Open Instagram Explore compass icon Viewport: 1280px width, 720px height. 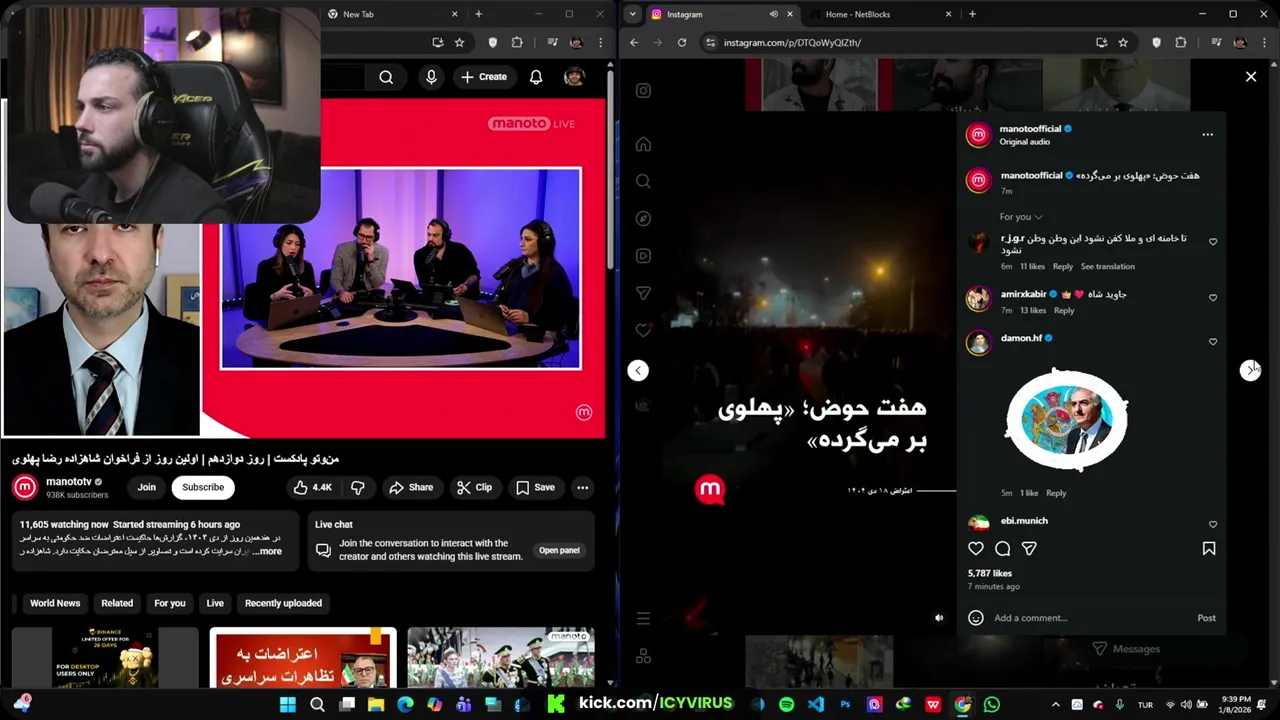643,218
